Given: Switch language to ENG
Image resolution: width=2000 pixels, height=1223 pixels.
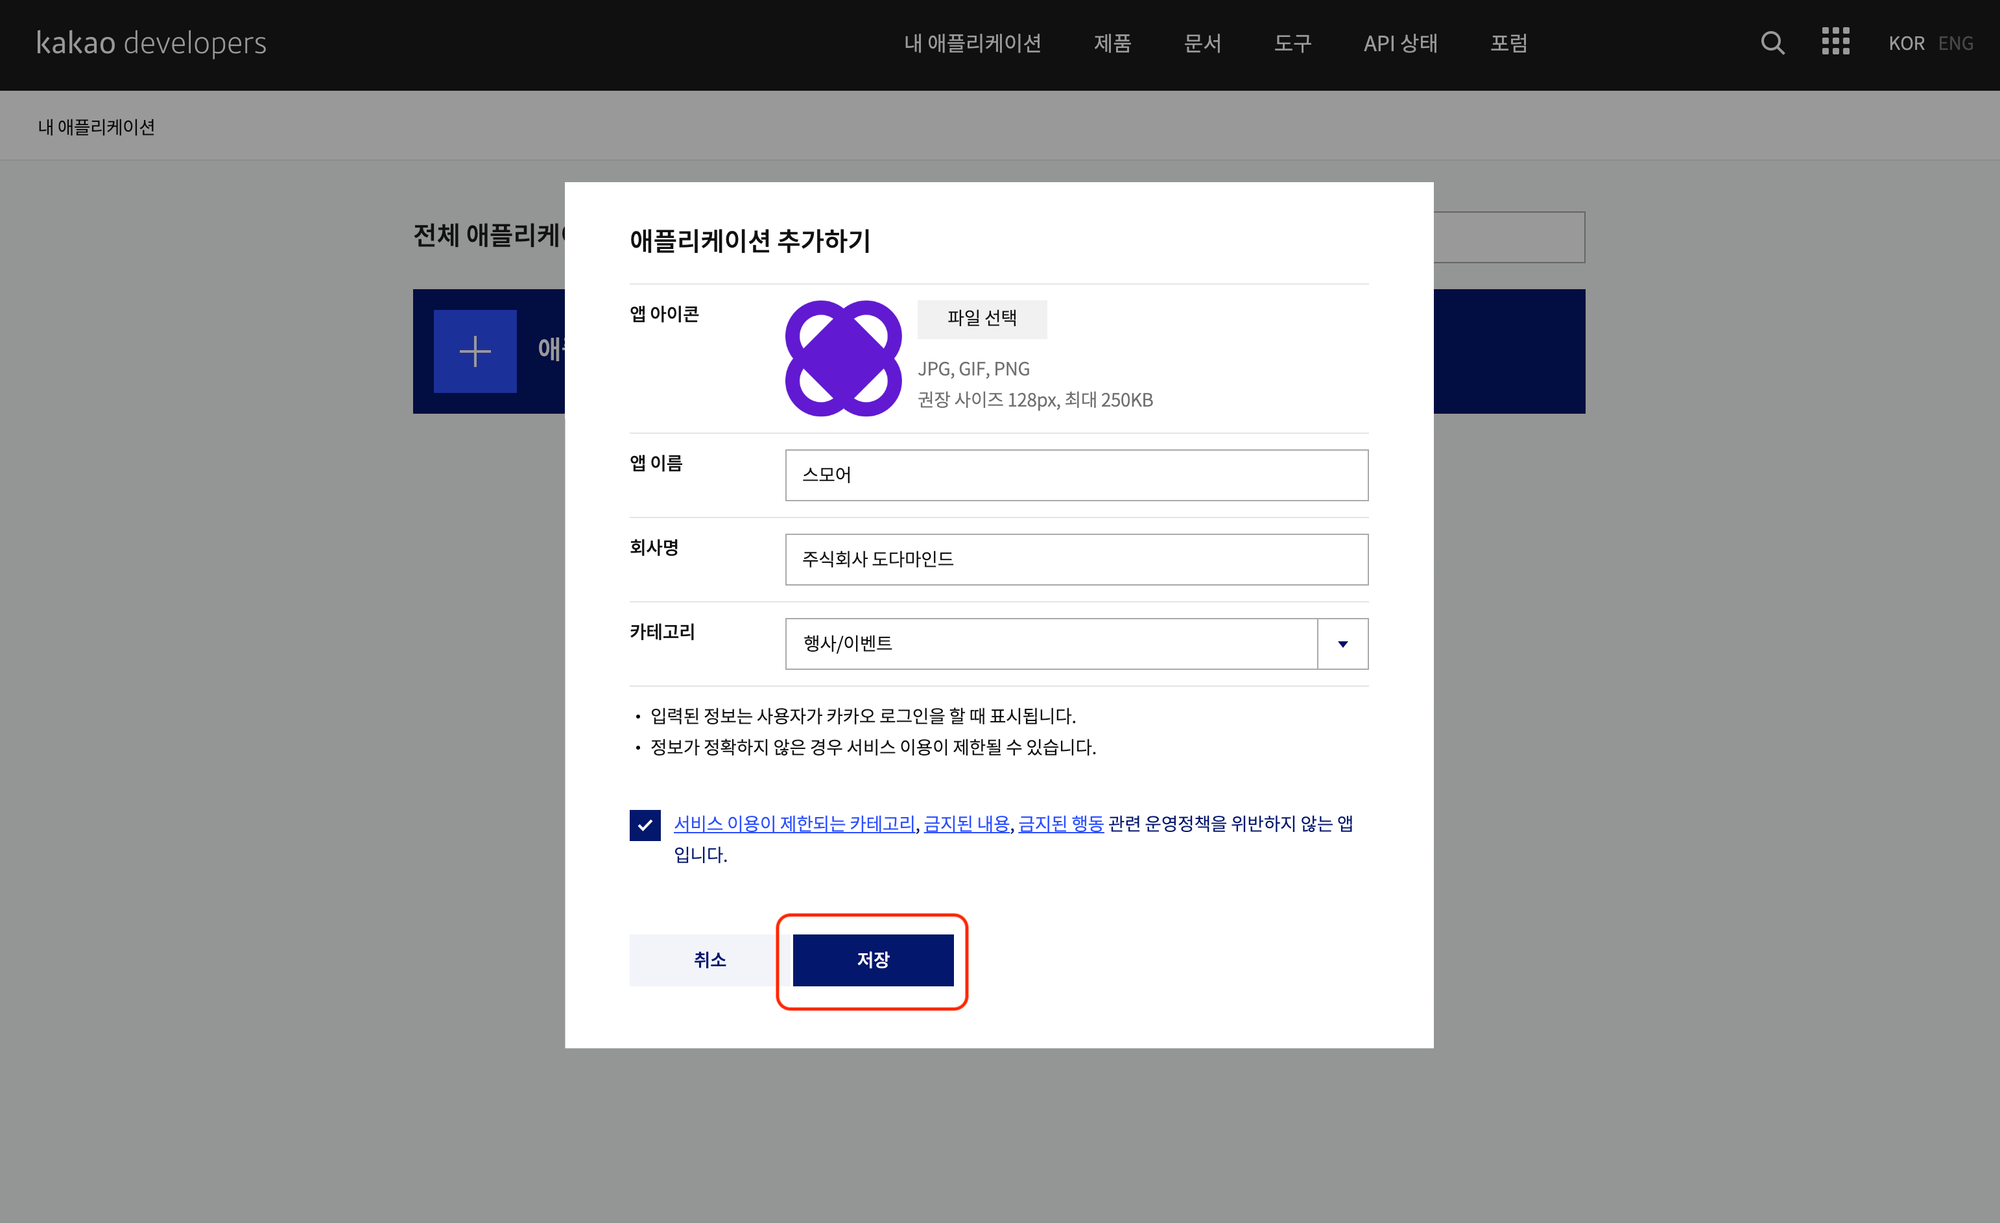Looking at the screenshot, I should (1955, 43).
